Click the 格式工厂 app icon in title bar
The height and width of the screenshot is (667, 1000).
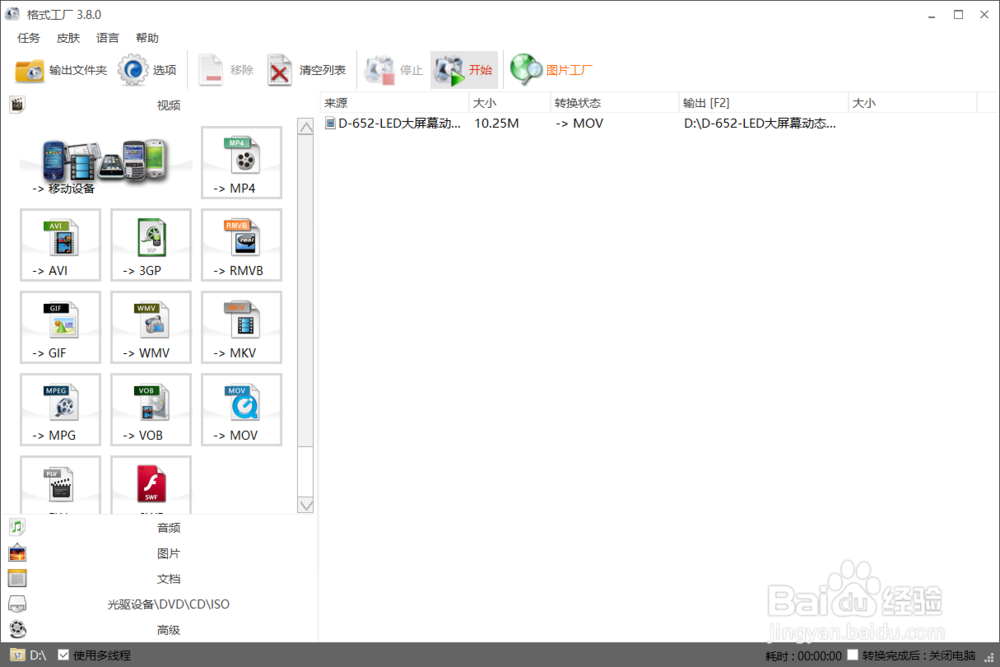(x=13, y=14)
